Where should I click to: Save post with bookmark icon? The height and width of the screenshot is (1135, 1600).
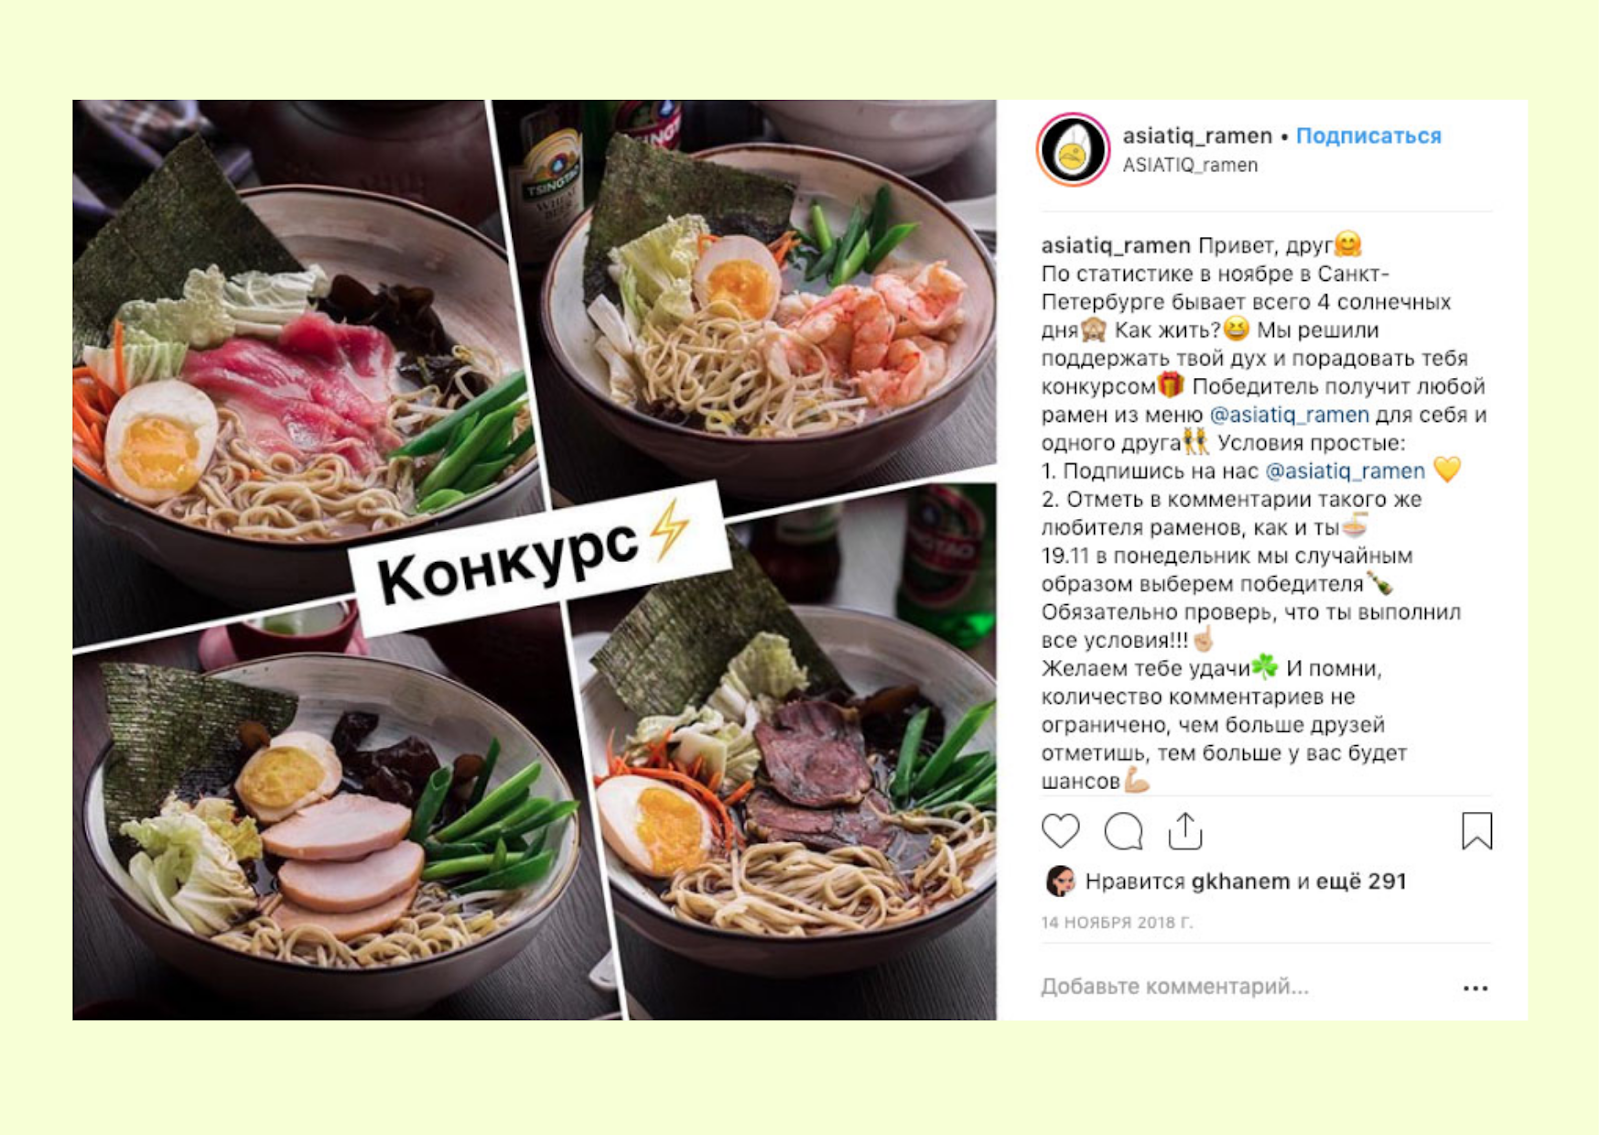pyautogui.click(x=1477, y=831)
